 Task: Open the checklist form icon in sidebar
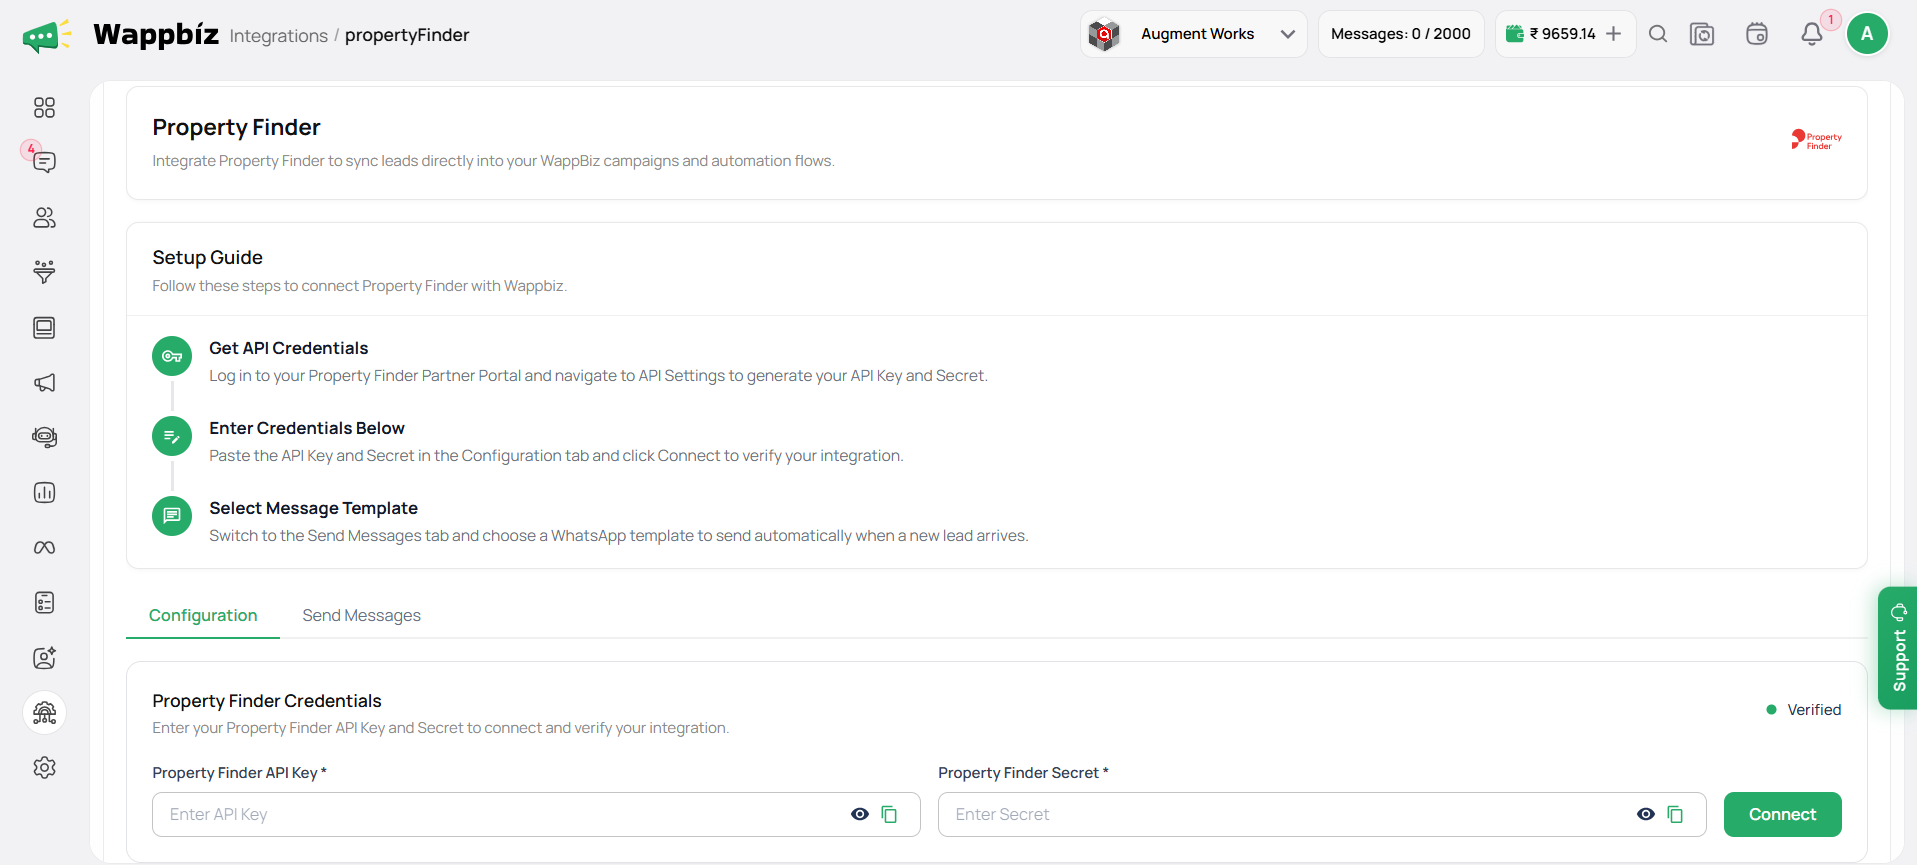pyautogui.click(x=44, y=602)
